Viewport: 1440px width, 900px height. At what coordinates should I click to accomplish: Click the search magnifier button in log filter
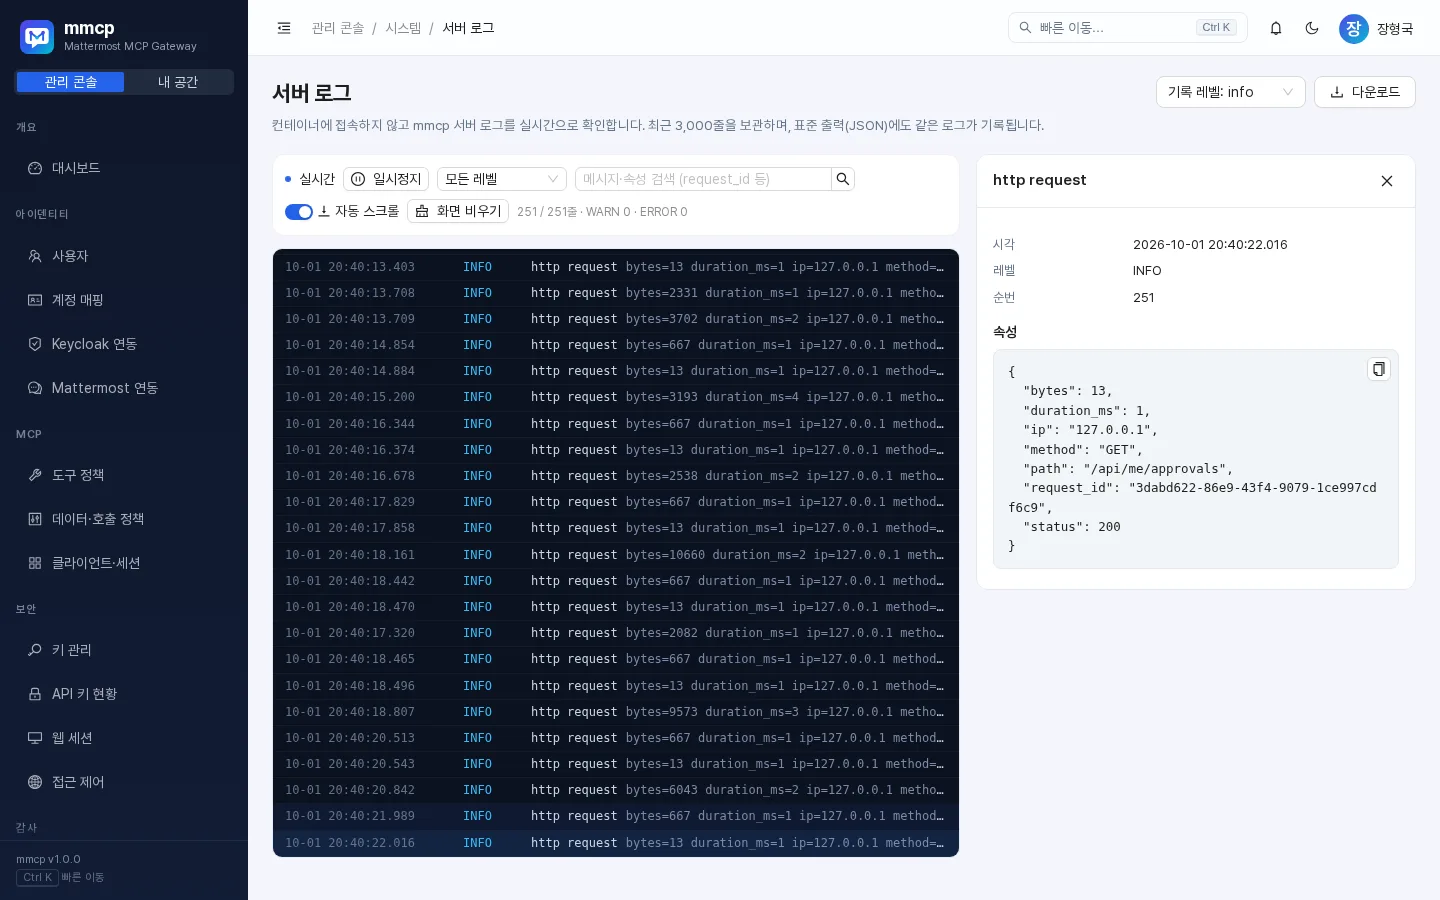pyautogui.click(x=843, y=179)
